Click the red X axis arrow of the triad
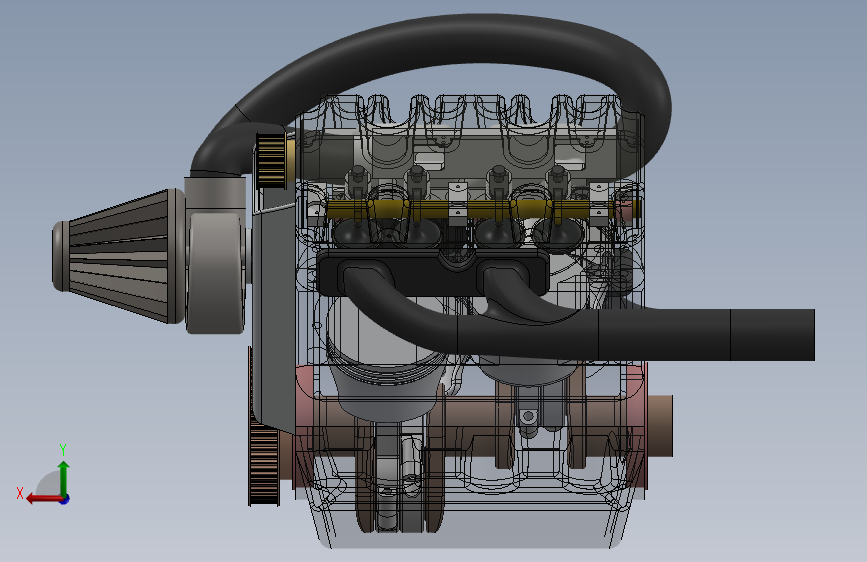Screen dimensions: 867x562 click(x=44, y=499)
